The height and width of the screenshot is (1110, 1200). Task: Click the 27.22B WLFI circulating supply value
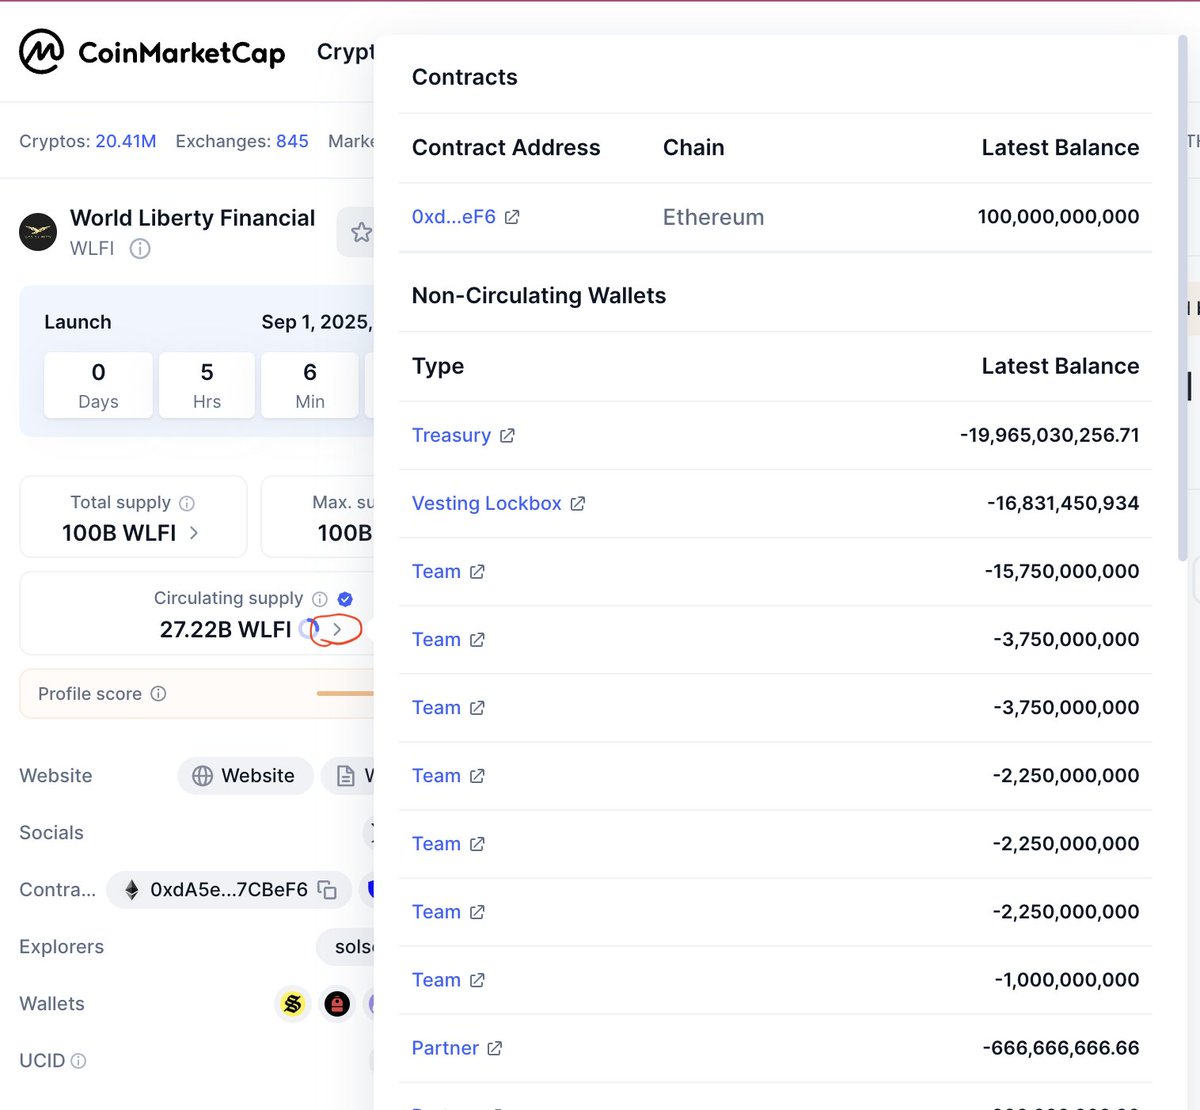tap(225, 629)
